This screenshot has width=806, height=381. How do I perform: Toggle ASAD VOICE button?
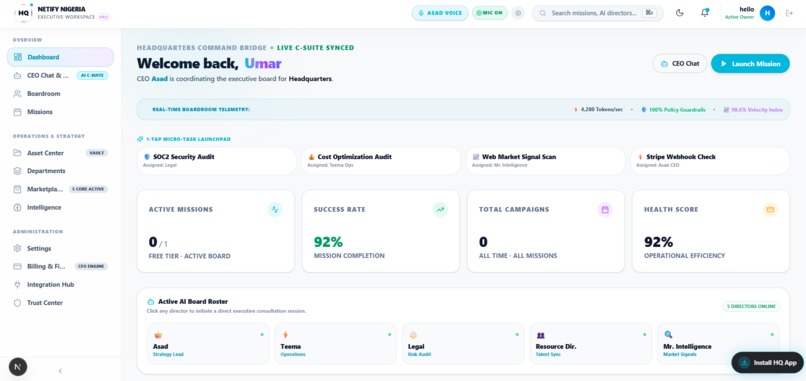[x=440, y=13]
